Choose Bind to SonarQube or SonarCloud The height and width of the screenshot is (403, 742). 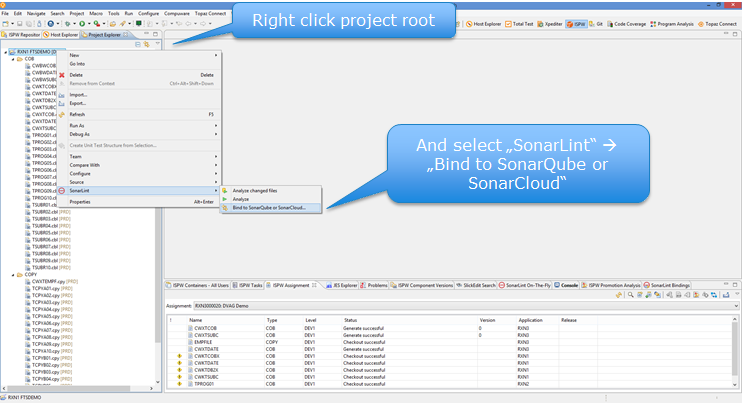271,208
